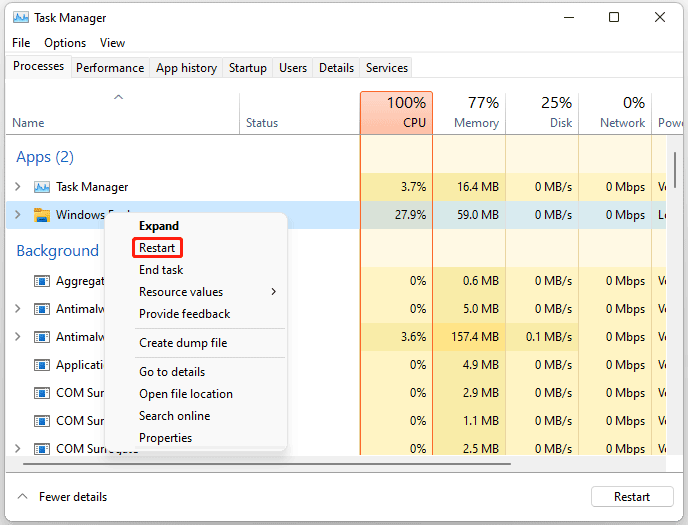Image resolution: width=688 pixels, height=525 pixels.
Task: Expand the Task Manager app row
Action: tap(18, 187)
